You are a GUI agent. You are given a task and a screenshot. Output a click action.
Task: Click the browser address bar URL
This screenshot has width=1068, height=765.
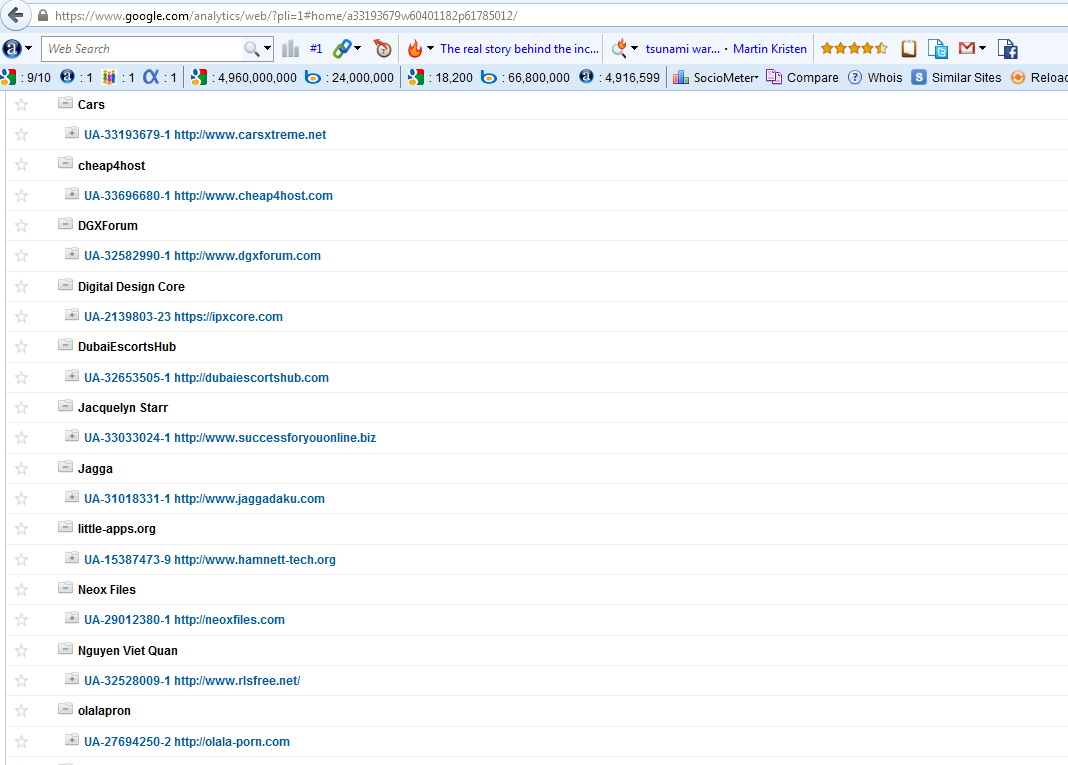coord(286,16)
